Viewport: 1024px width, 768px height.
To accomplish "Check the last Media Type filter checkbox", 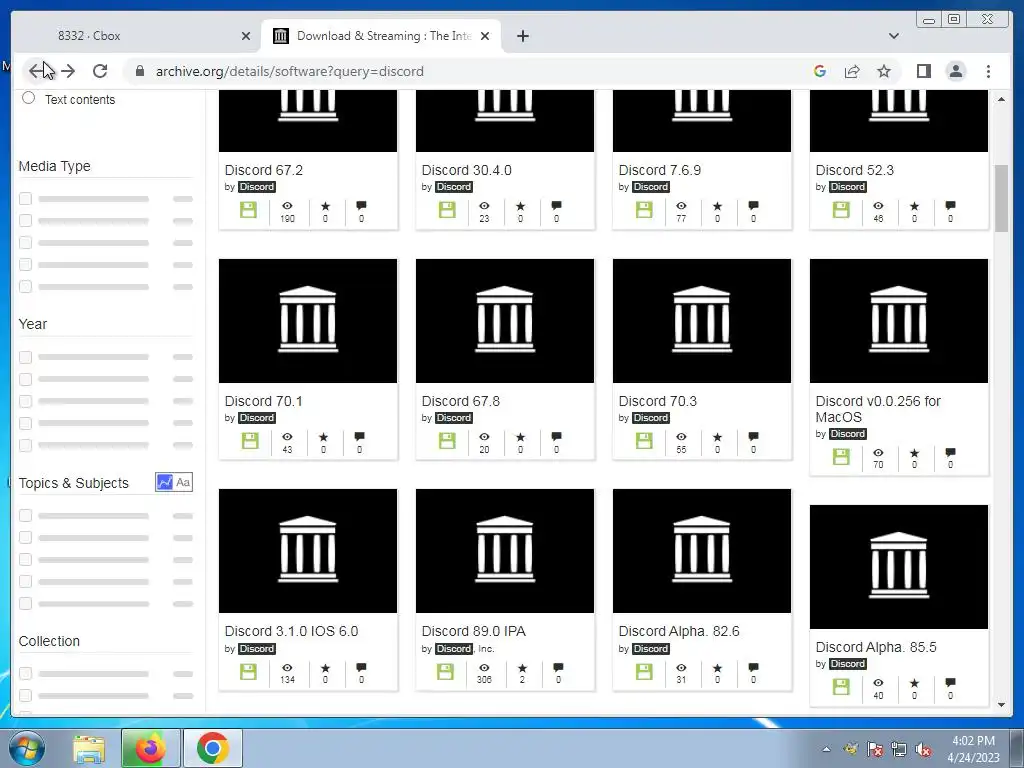I will click(25, 286).
